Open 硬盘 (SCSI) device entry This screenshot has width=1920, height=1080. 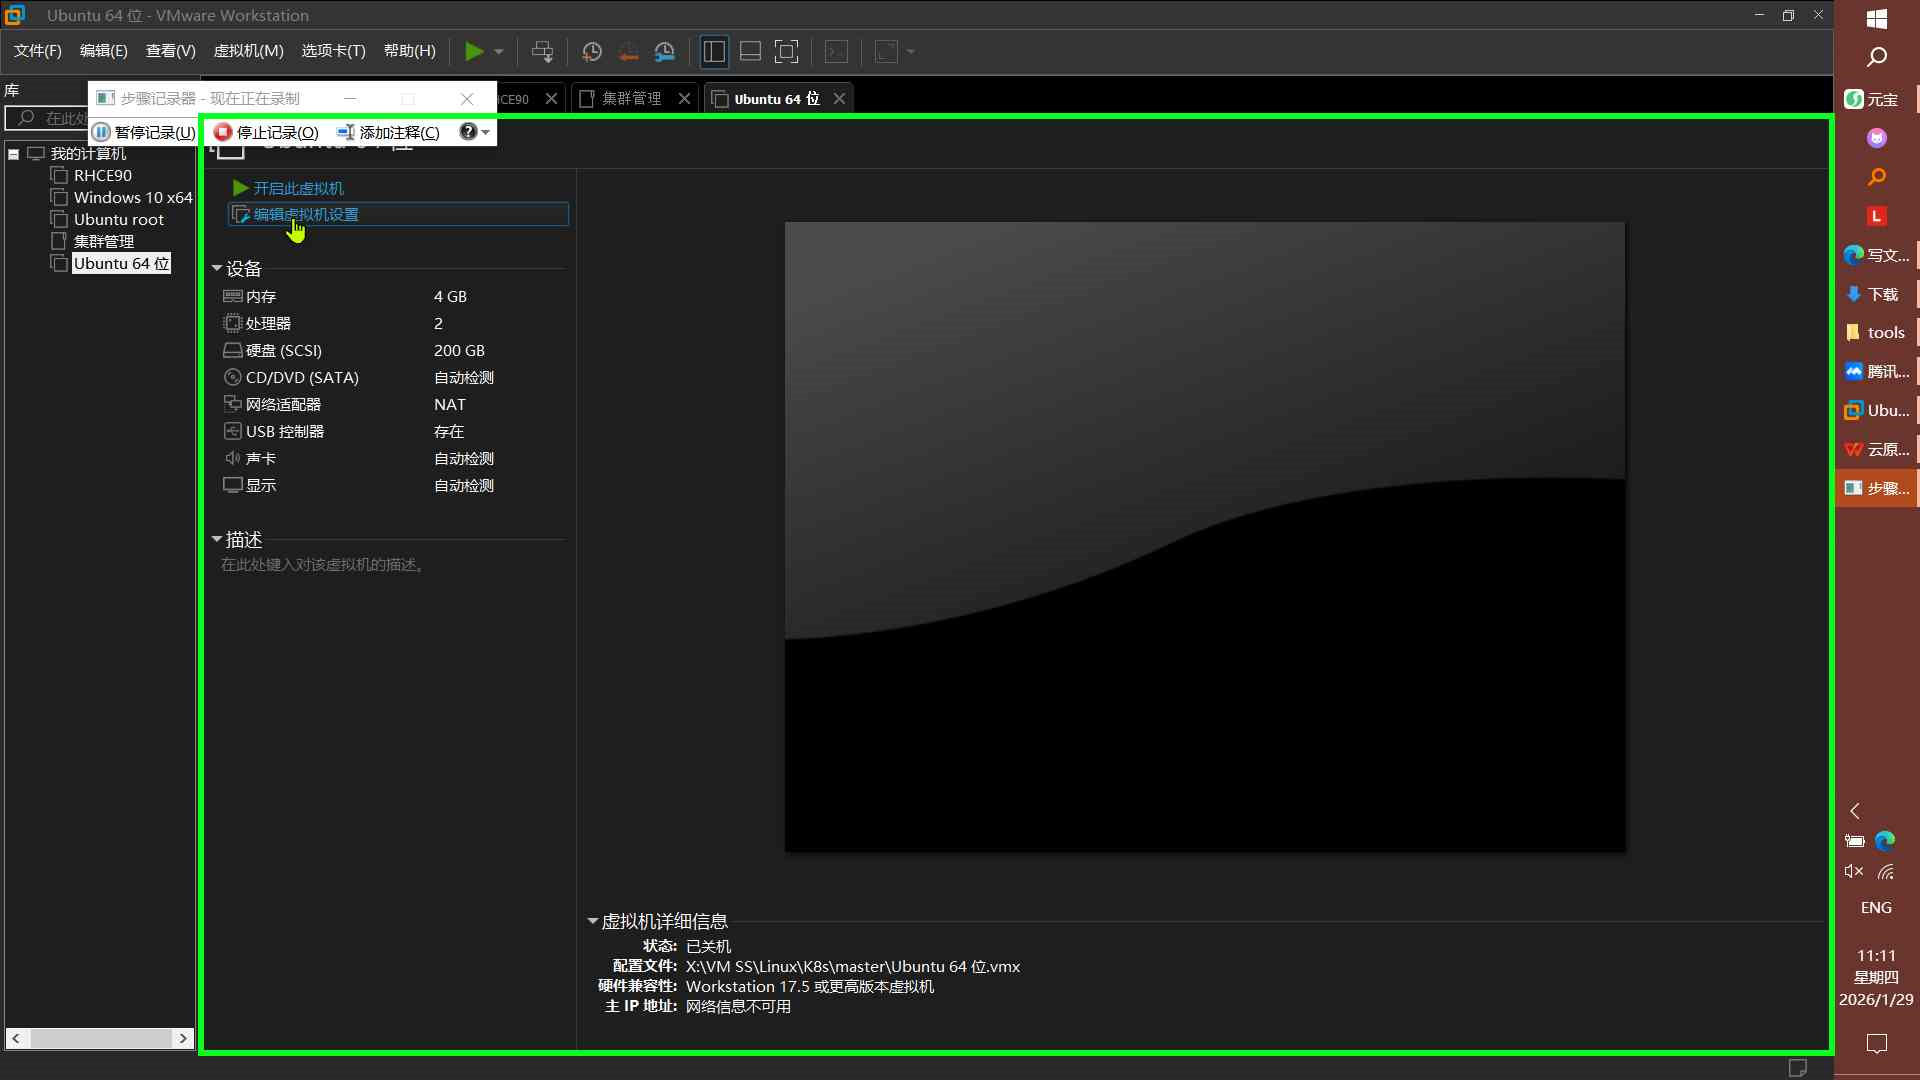pos(283,351)
